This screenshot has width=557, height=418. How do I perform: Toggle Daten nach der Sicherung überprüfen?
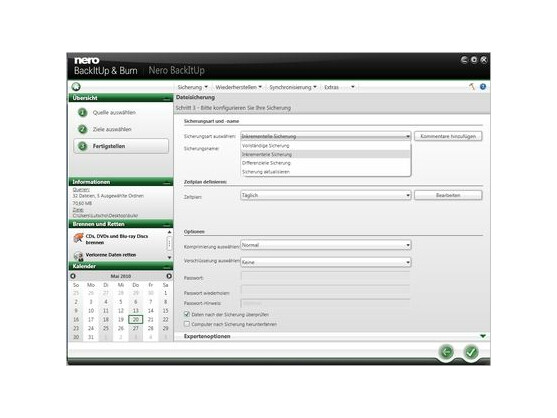click(x=187, y=314)
